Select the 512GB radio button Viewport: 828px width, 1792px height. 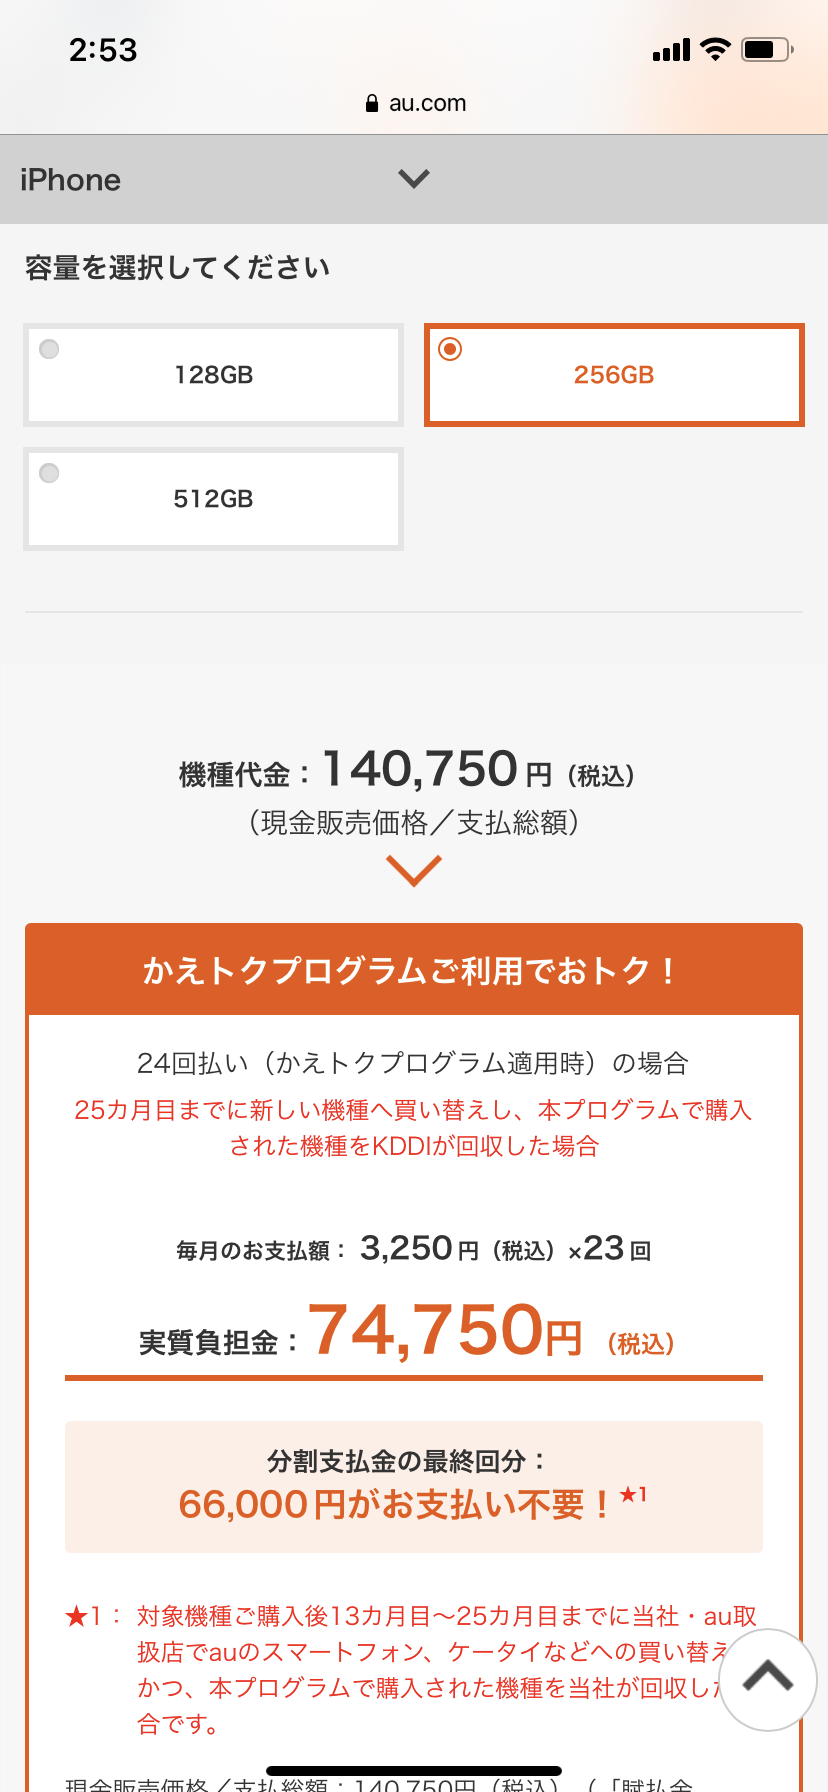coord(49,473)
